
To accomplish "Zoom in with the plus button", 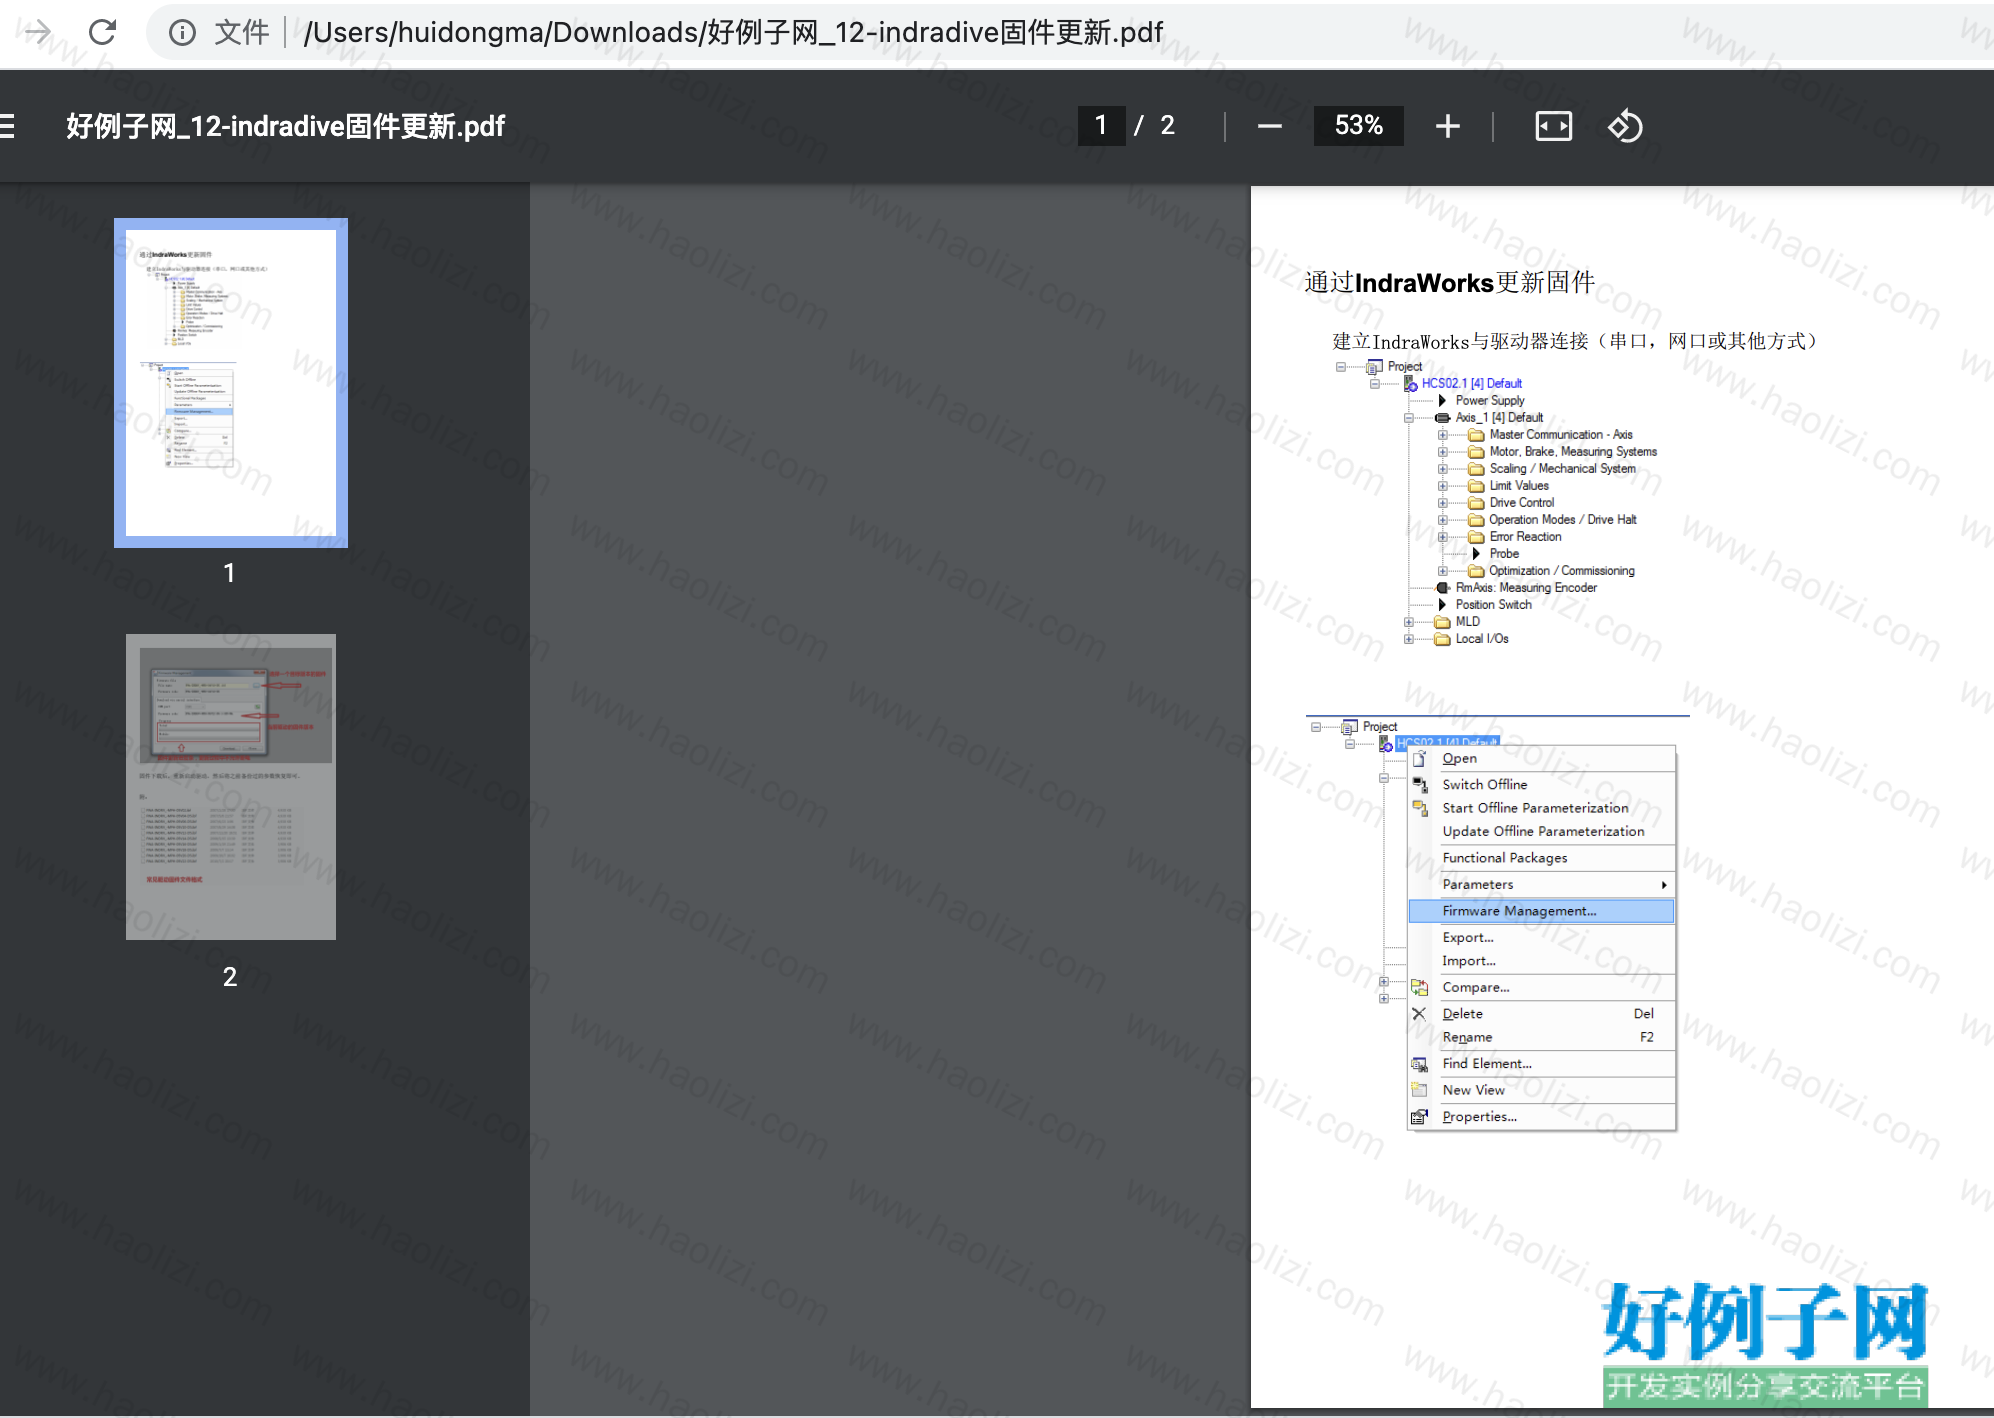I will 1447,126.
